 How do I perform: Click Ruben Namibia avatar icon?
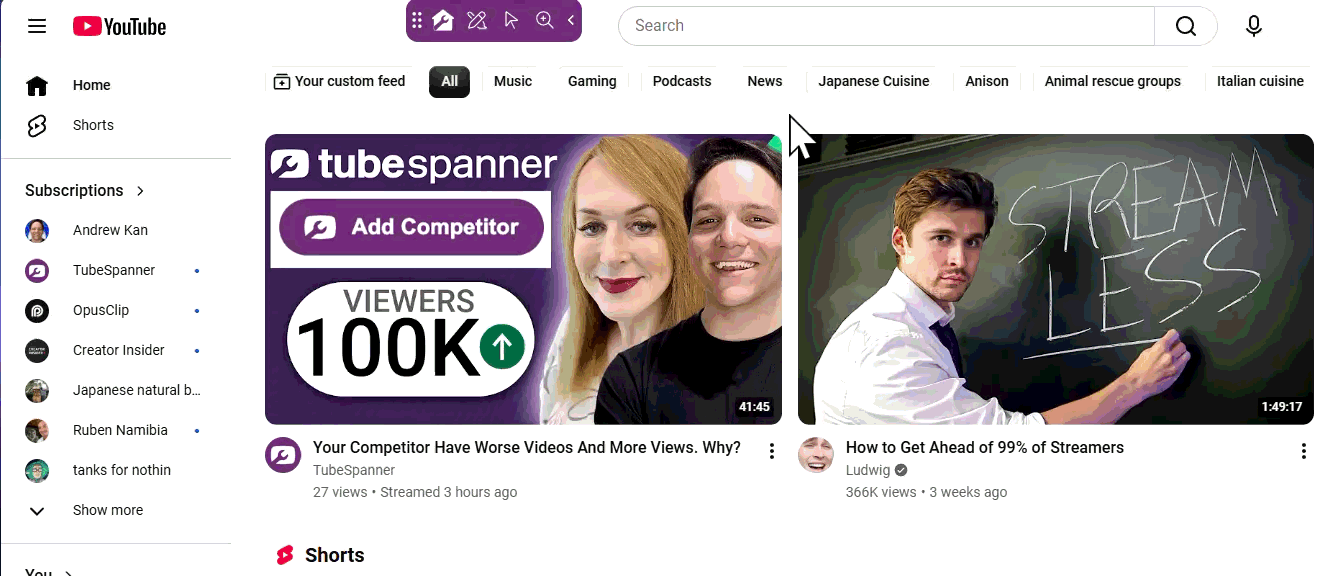click(37, 431)
